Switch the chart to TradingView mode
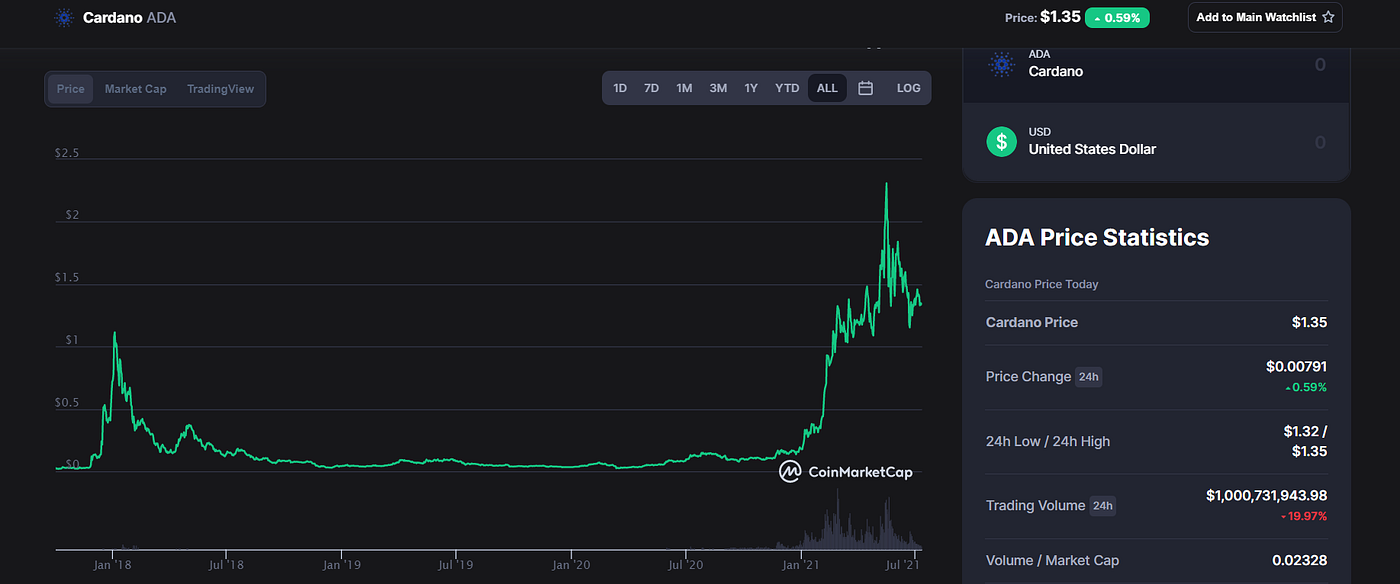The height and width of the screenshot is (584, 1400). point(220,88)
